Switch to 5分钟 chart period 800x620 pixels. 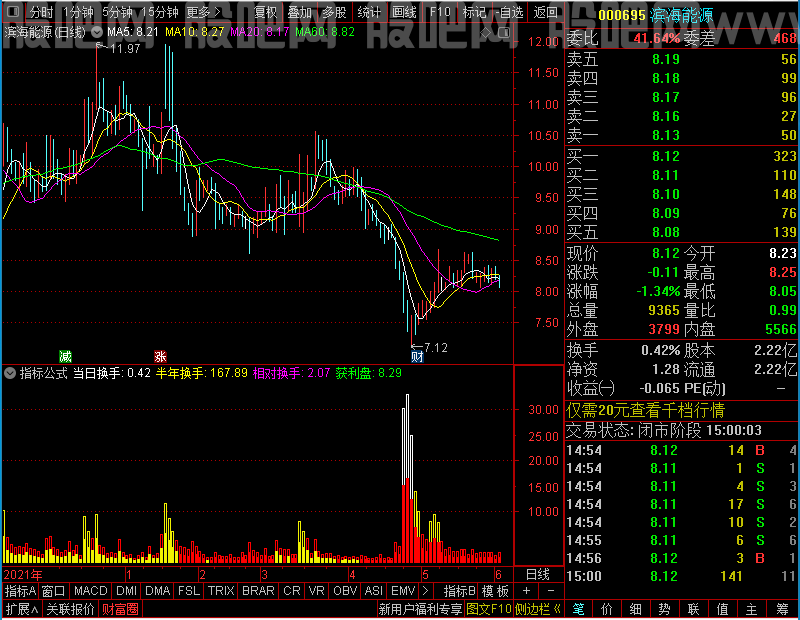[117, 12]
